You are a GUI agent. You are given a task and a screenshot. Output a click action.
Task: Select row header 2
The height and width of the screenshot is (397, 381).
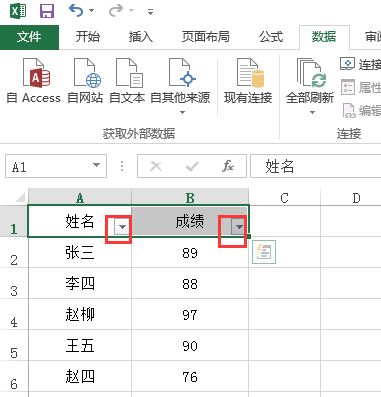point(14,252)
